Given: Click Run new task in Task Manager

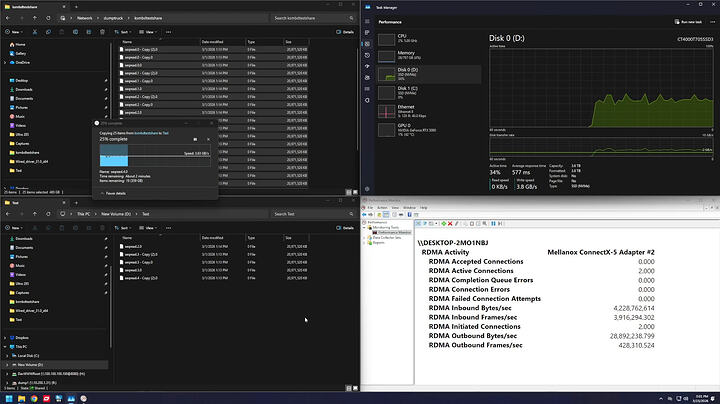Looking at the screenshot, I should coord(688,22).
